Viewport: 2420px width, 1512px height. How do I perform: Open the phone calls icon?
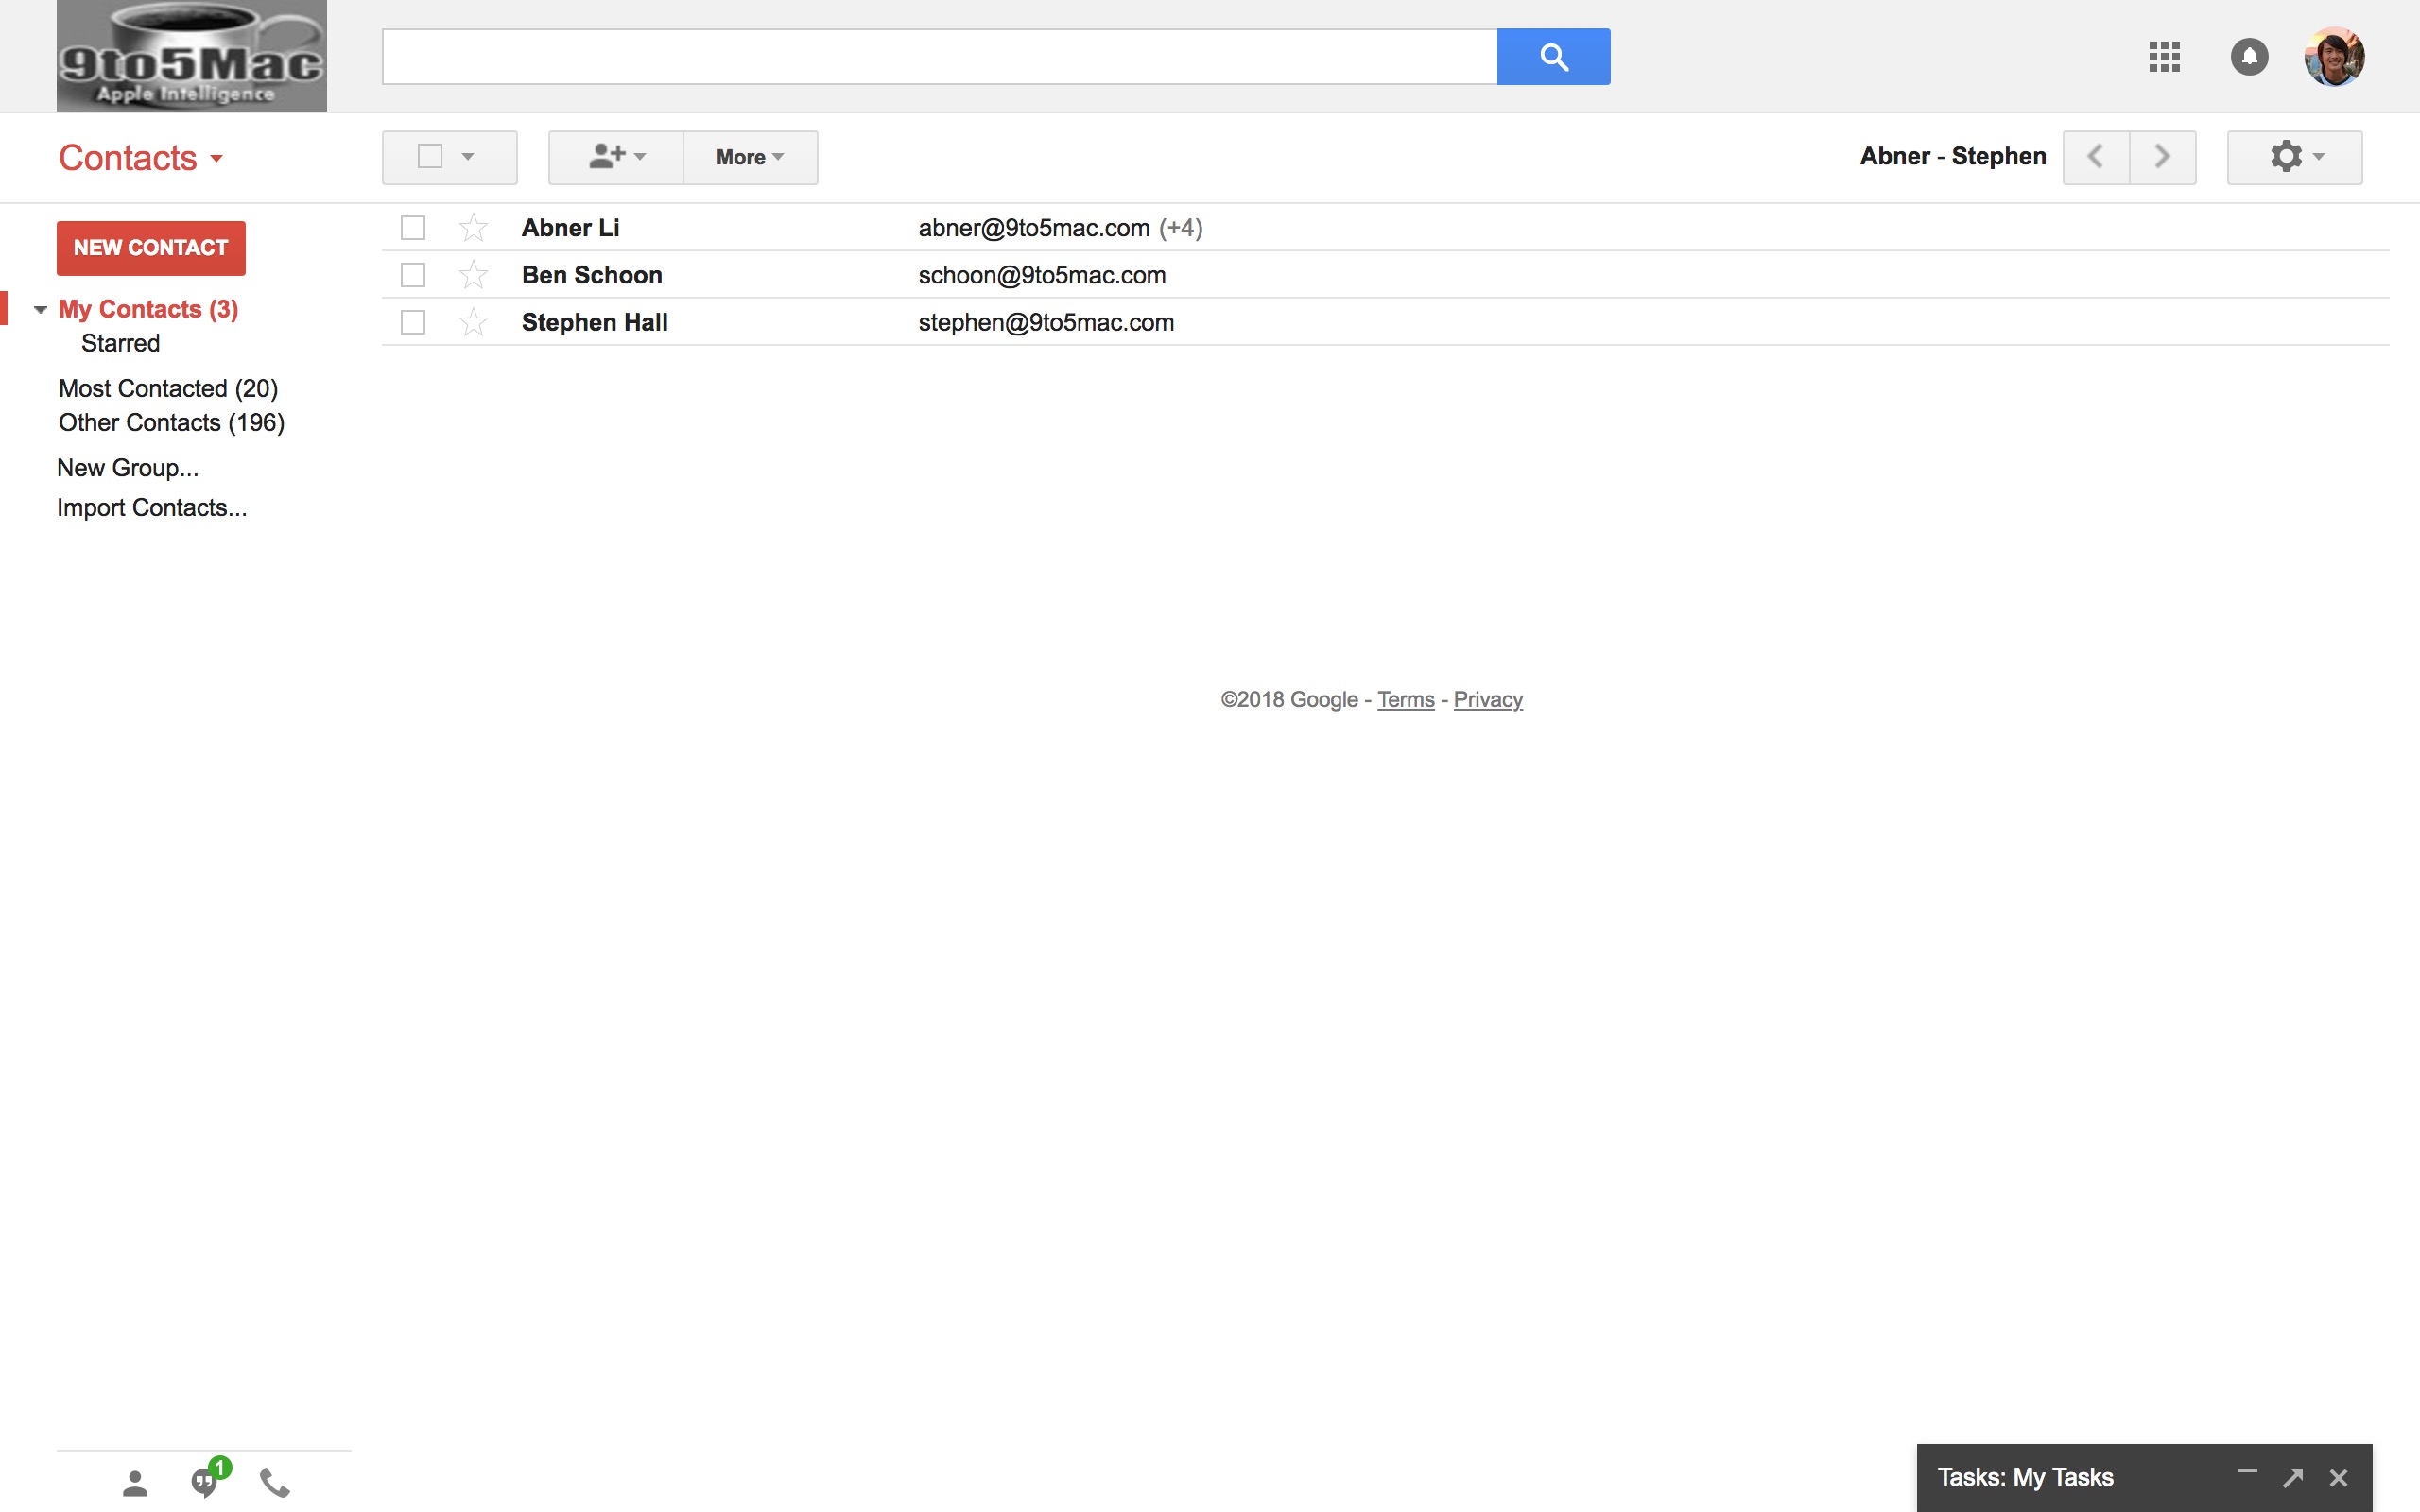tap(275, 1482)
